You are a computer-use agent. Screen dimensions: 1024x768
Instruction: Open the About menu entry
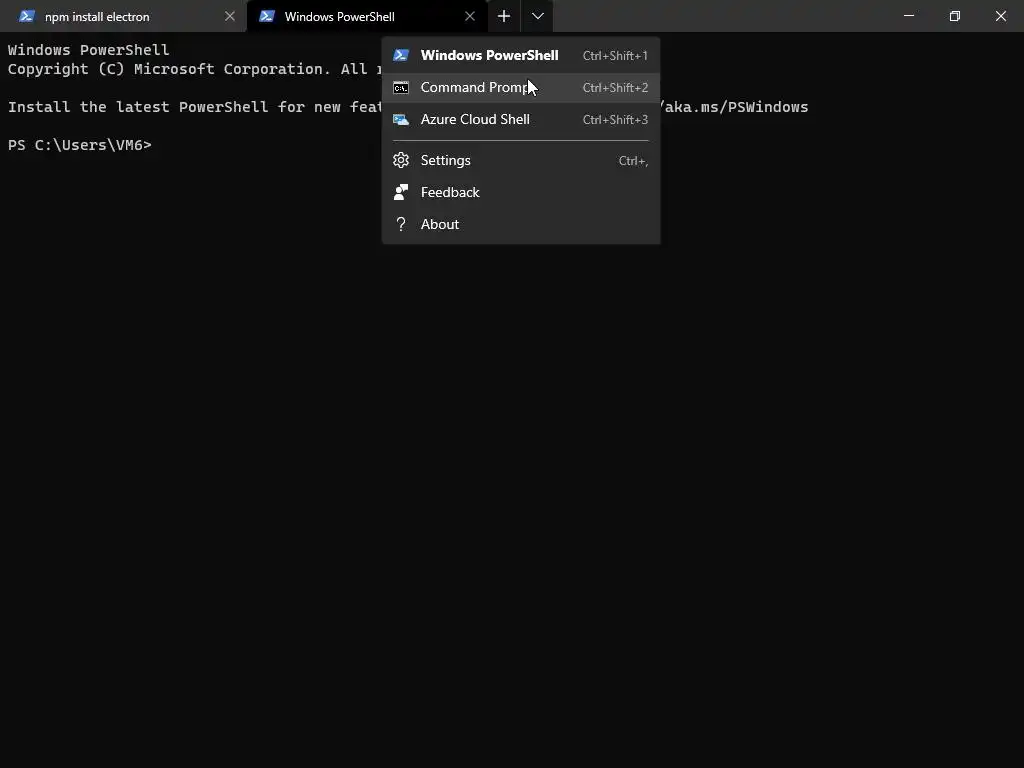(x=521, y=224)
